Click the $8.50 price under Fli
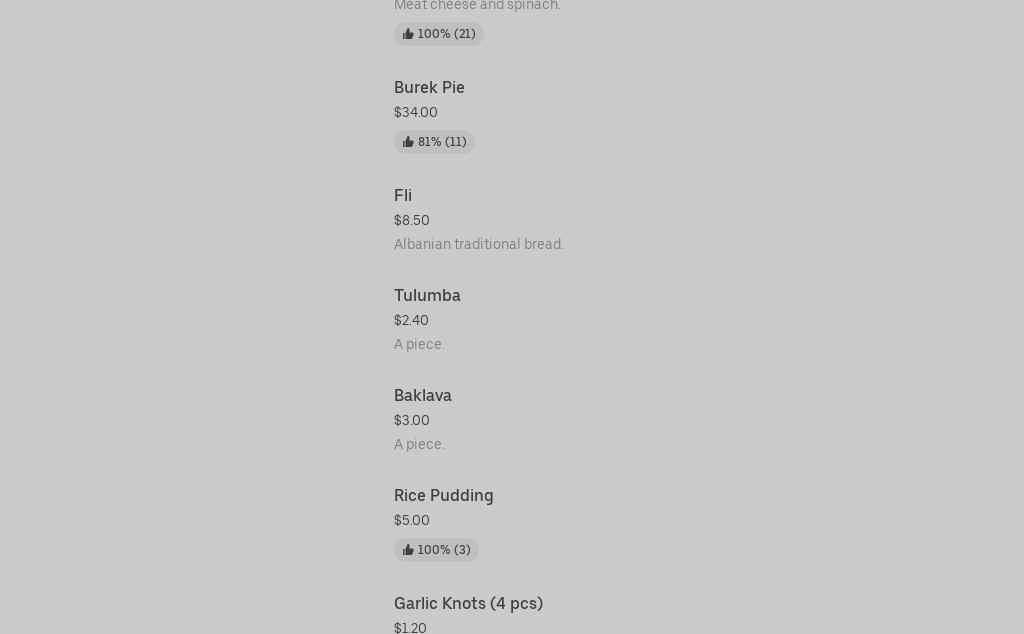 click(412, 221)
